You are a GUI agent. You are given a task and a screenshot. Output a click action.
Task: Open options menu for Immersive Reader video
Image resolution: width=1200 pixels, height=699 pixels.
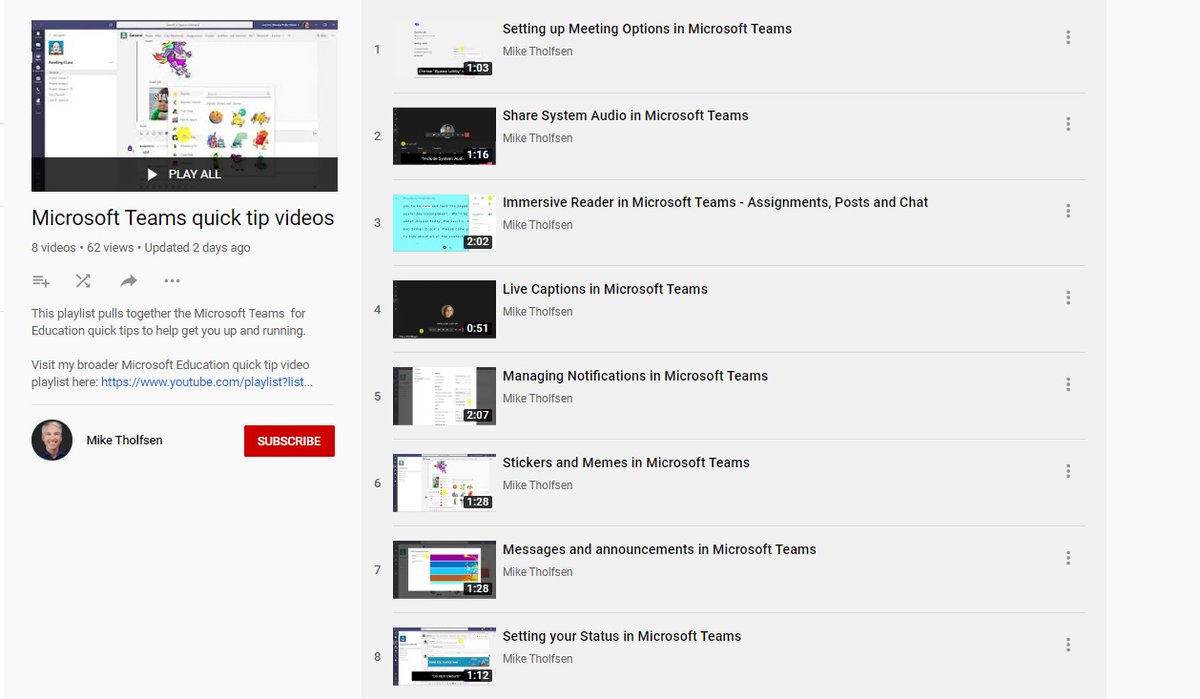(1068, 211)
